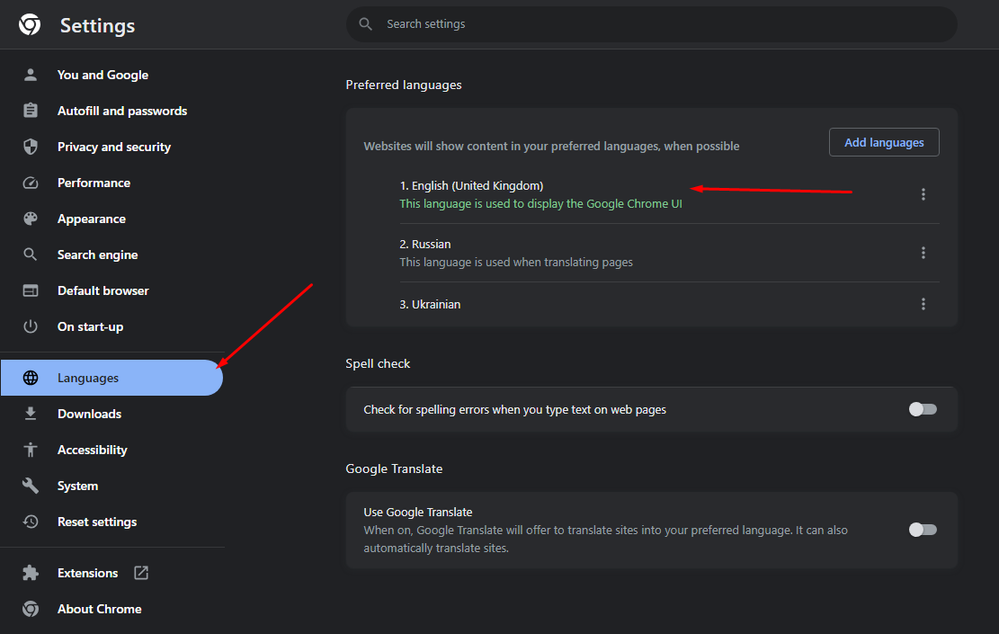Viewport: 999px width, 634px height.
Task: Click the Search engine magnifier icon
Action: tap(30, 255)
